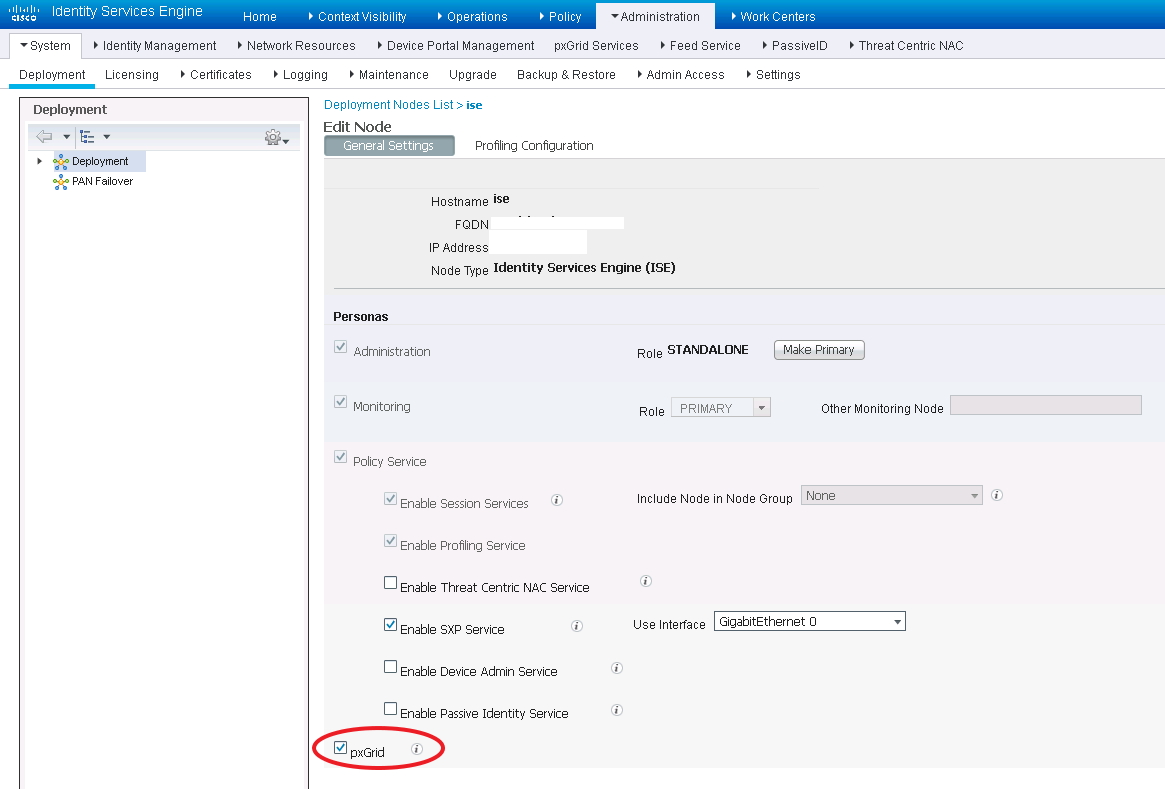Select the General Settings tab

point(389,146)
